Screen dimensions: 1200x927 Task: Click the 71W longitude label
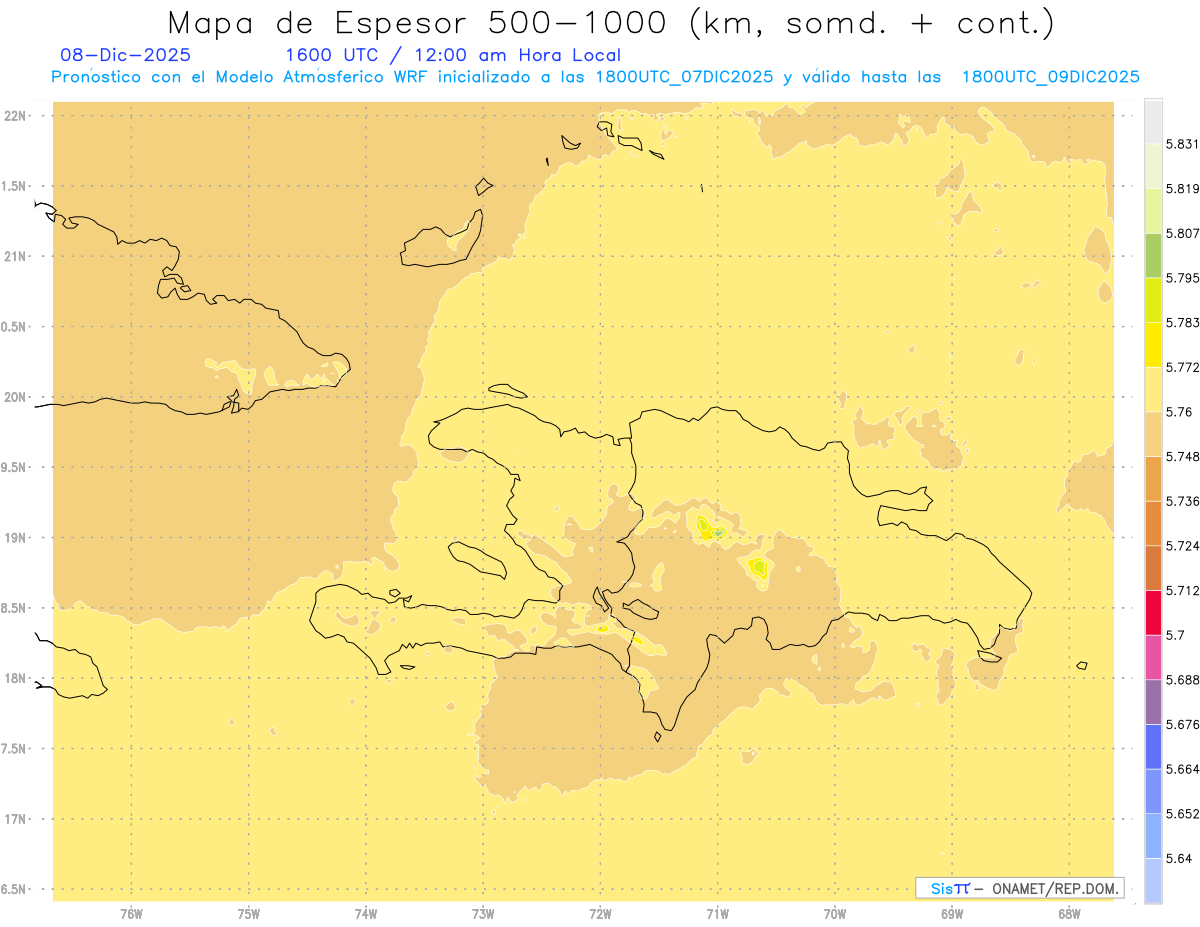point(717,914)
